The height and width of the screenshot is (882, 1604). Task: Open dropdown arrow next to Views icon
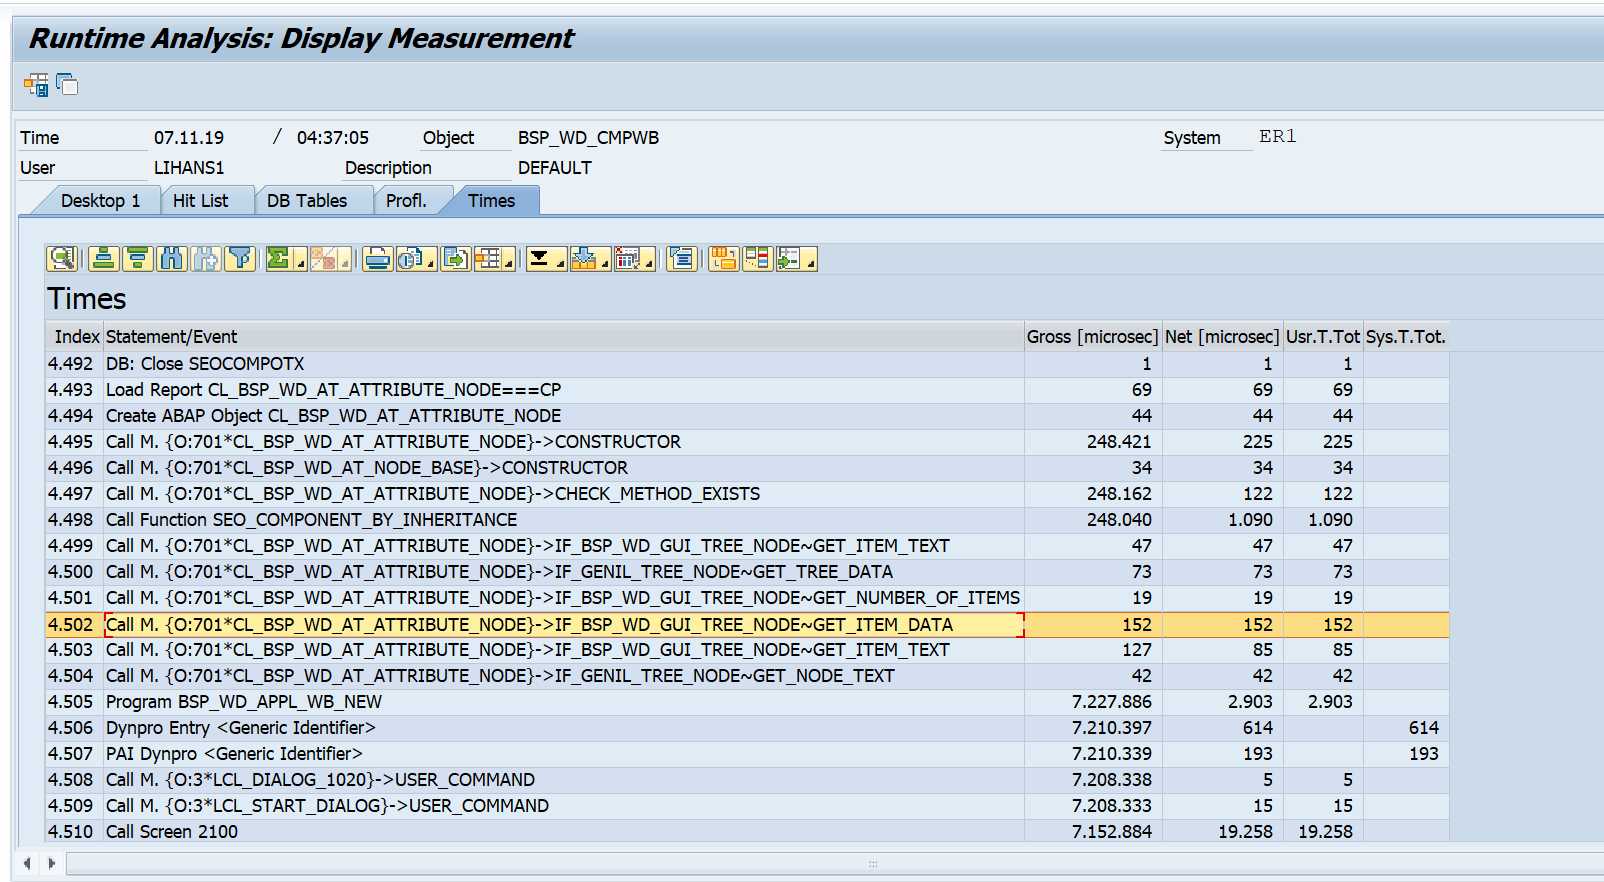[432, 260]
